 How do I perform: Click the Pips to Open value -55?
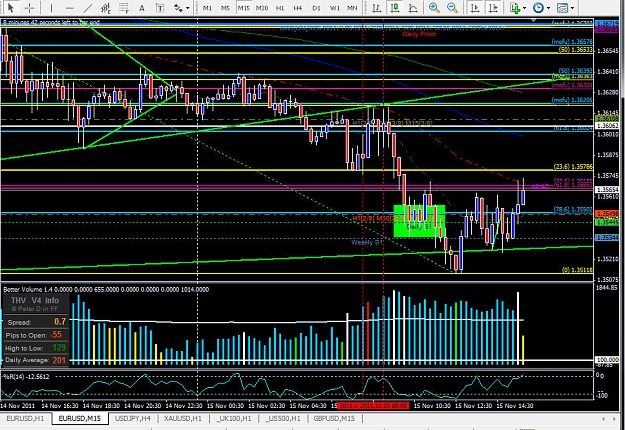point(56,335)
